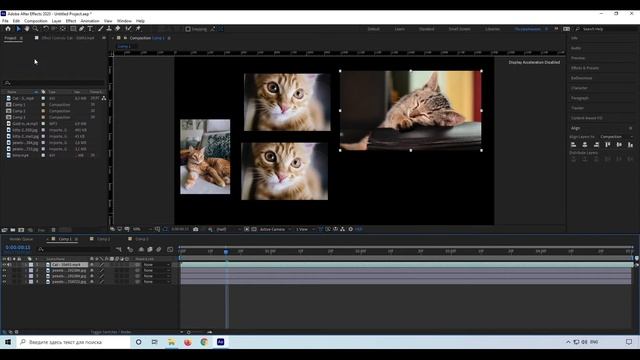
Task: Enable the Snapping checkbox
Action: click(188, 29)
